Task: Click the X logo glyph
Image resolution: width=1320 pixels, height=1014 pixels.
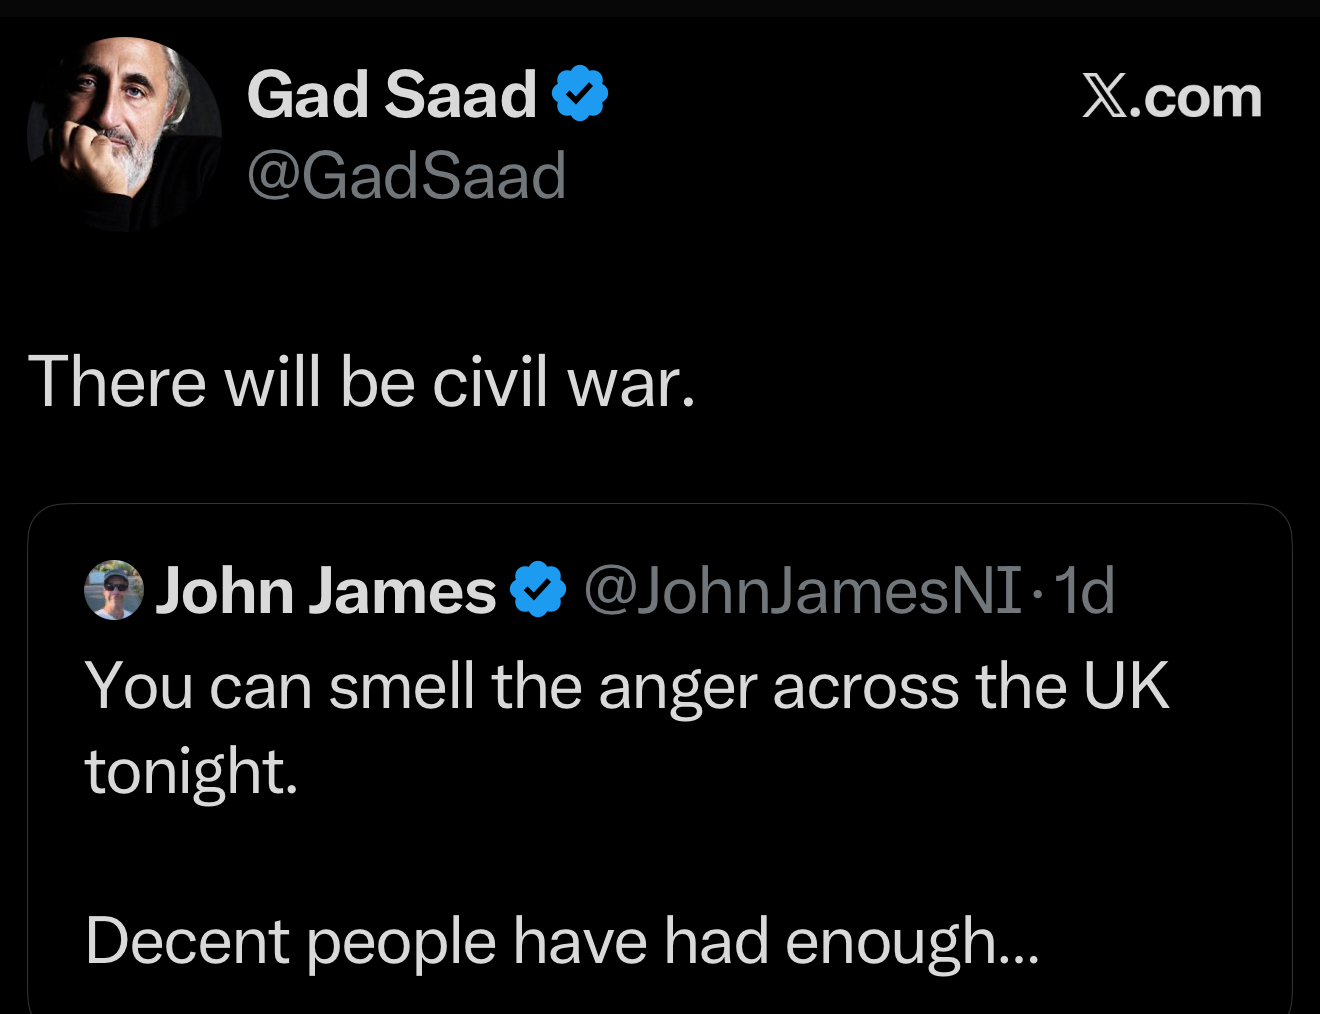Action: (x=1104, y=98)
